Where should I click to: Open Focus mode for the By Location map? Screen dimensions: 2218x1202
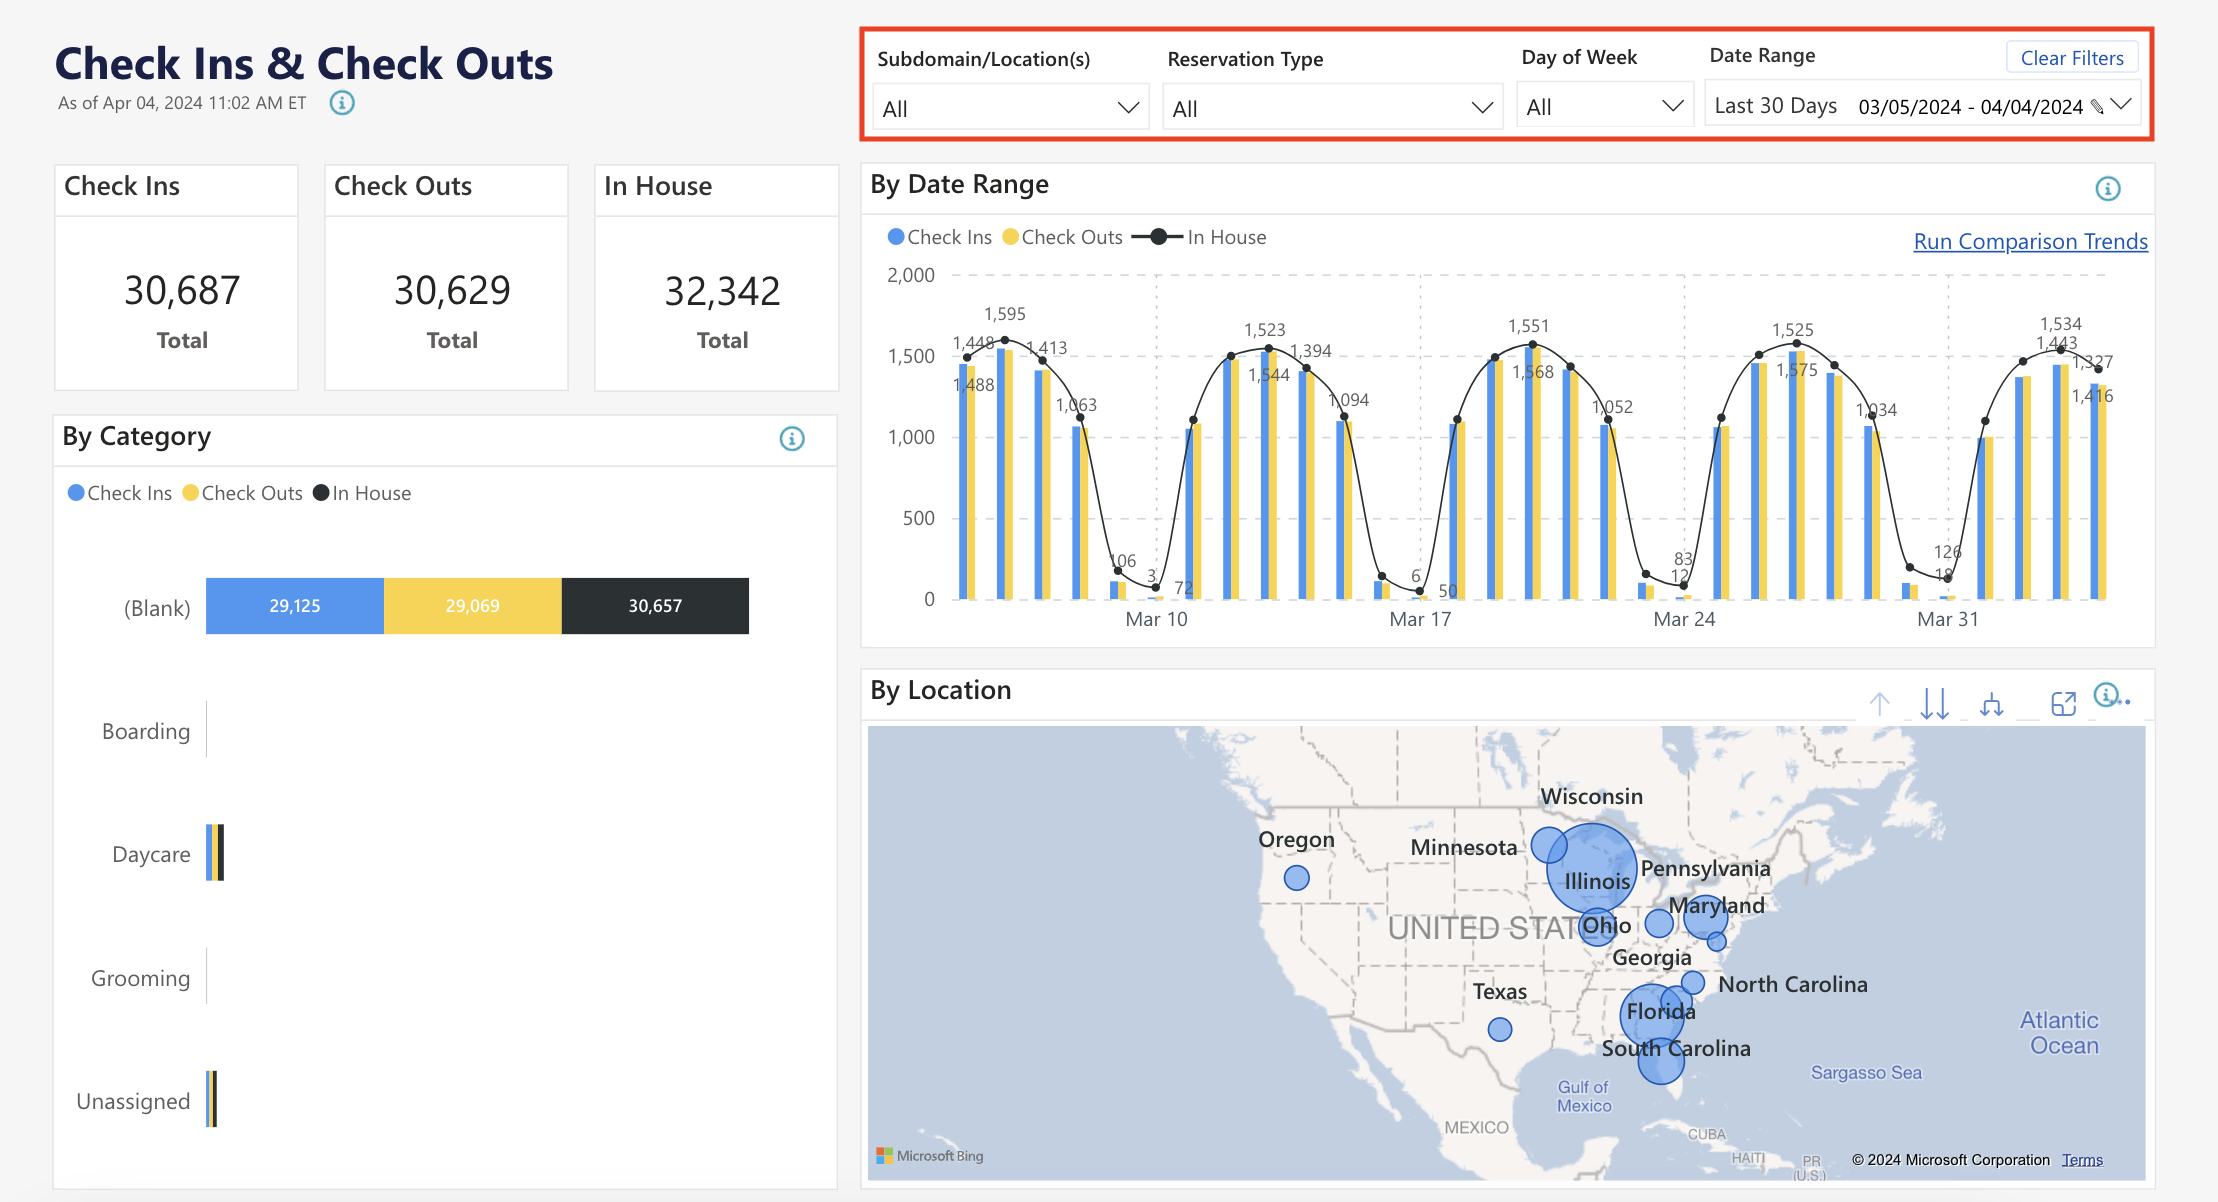2064,703
